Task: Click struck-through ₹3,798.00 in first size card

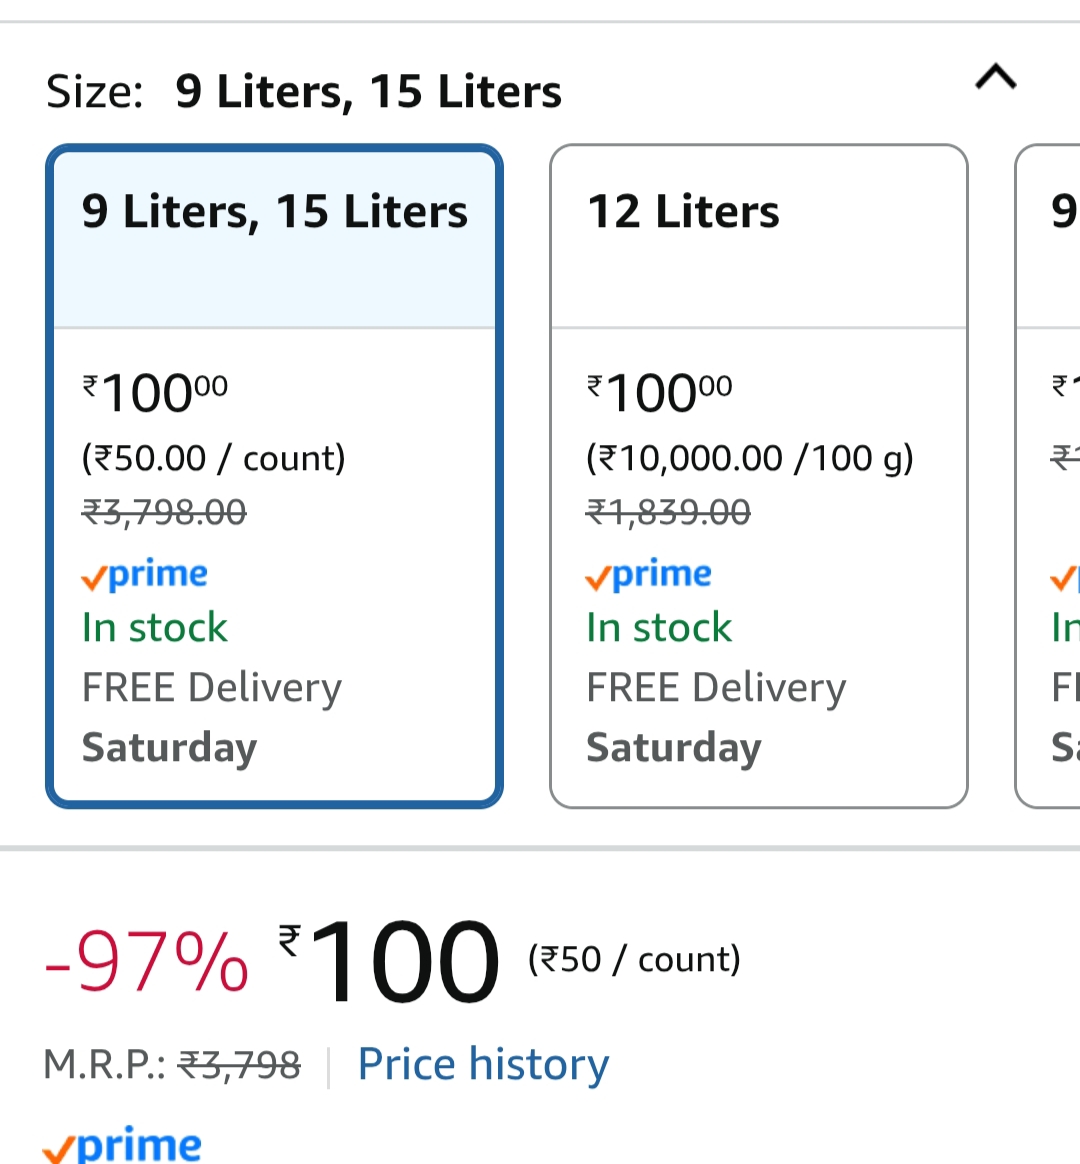Action: [x=164, y=512]
